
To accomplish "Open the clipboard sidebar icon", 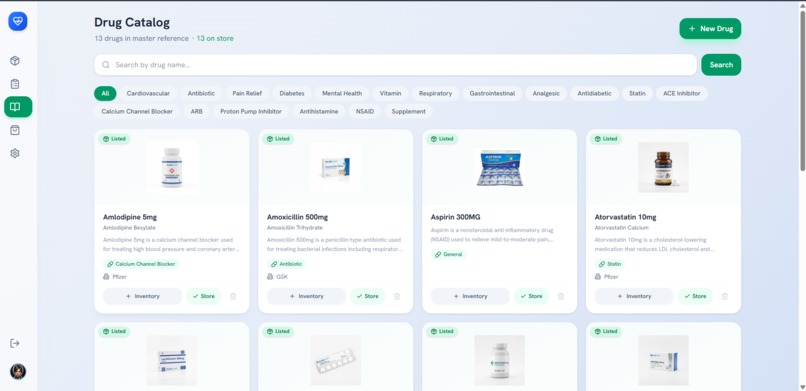I will pyautogui.click(x=15, y=84).
